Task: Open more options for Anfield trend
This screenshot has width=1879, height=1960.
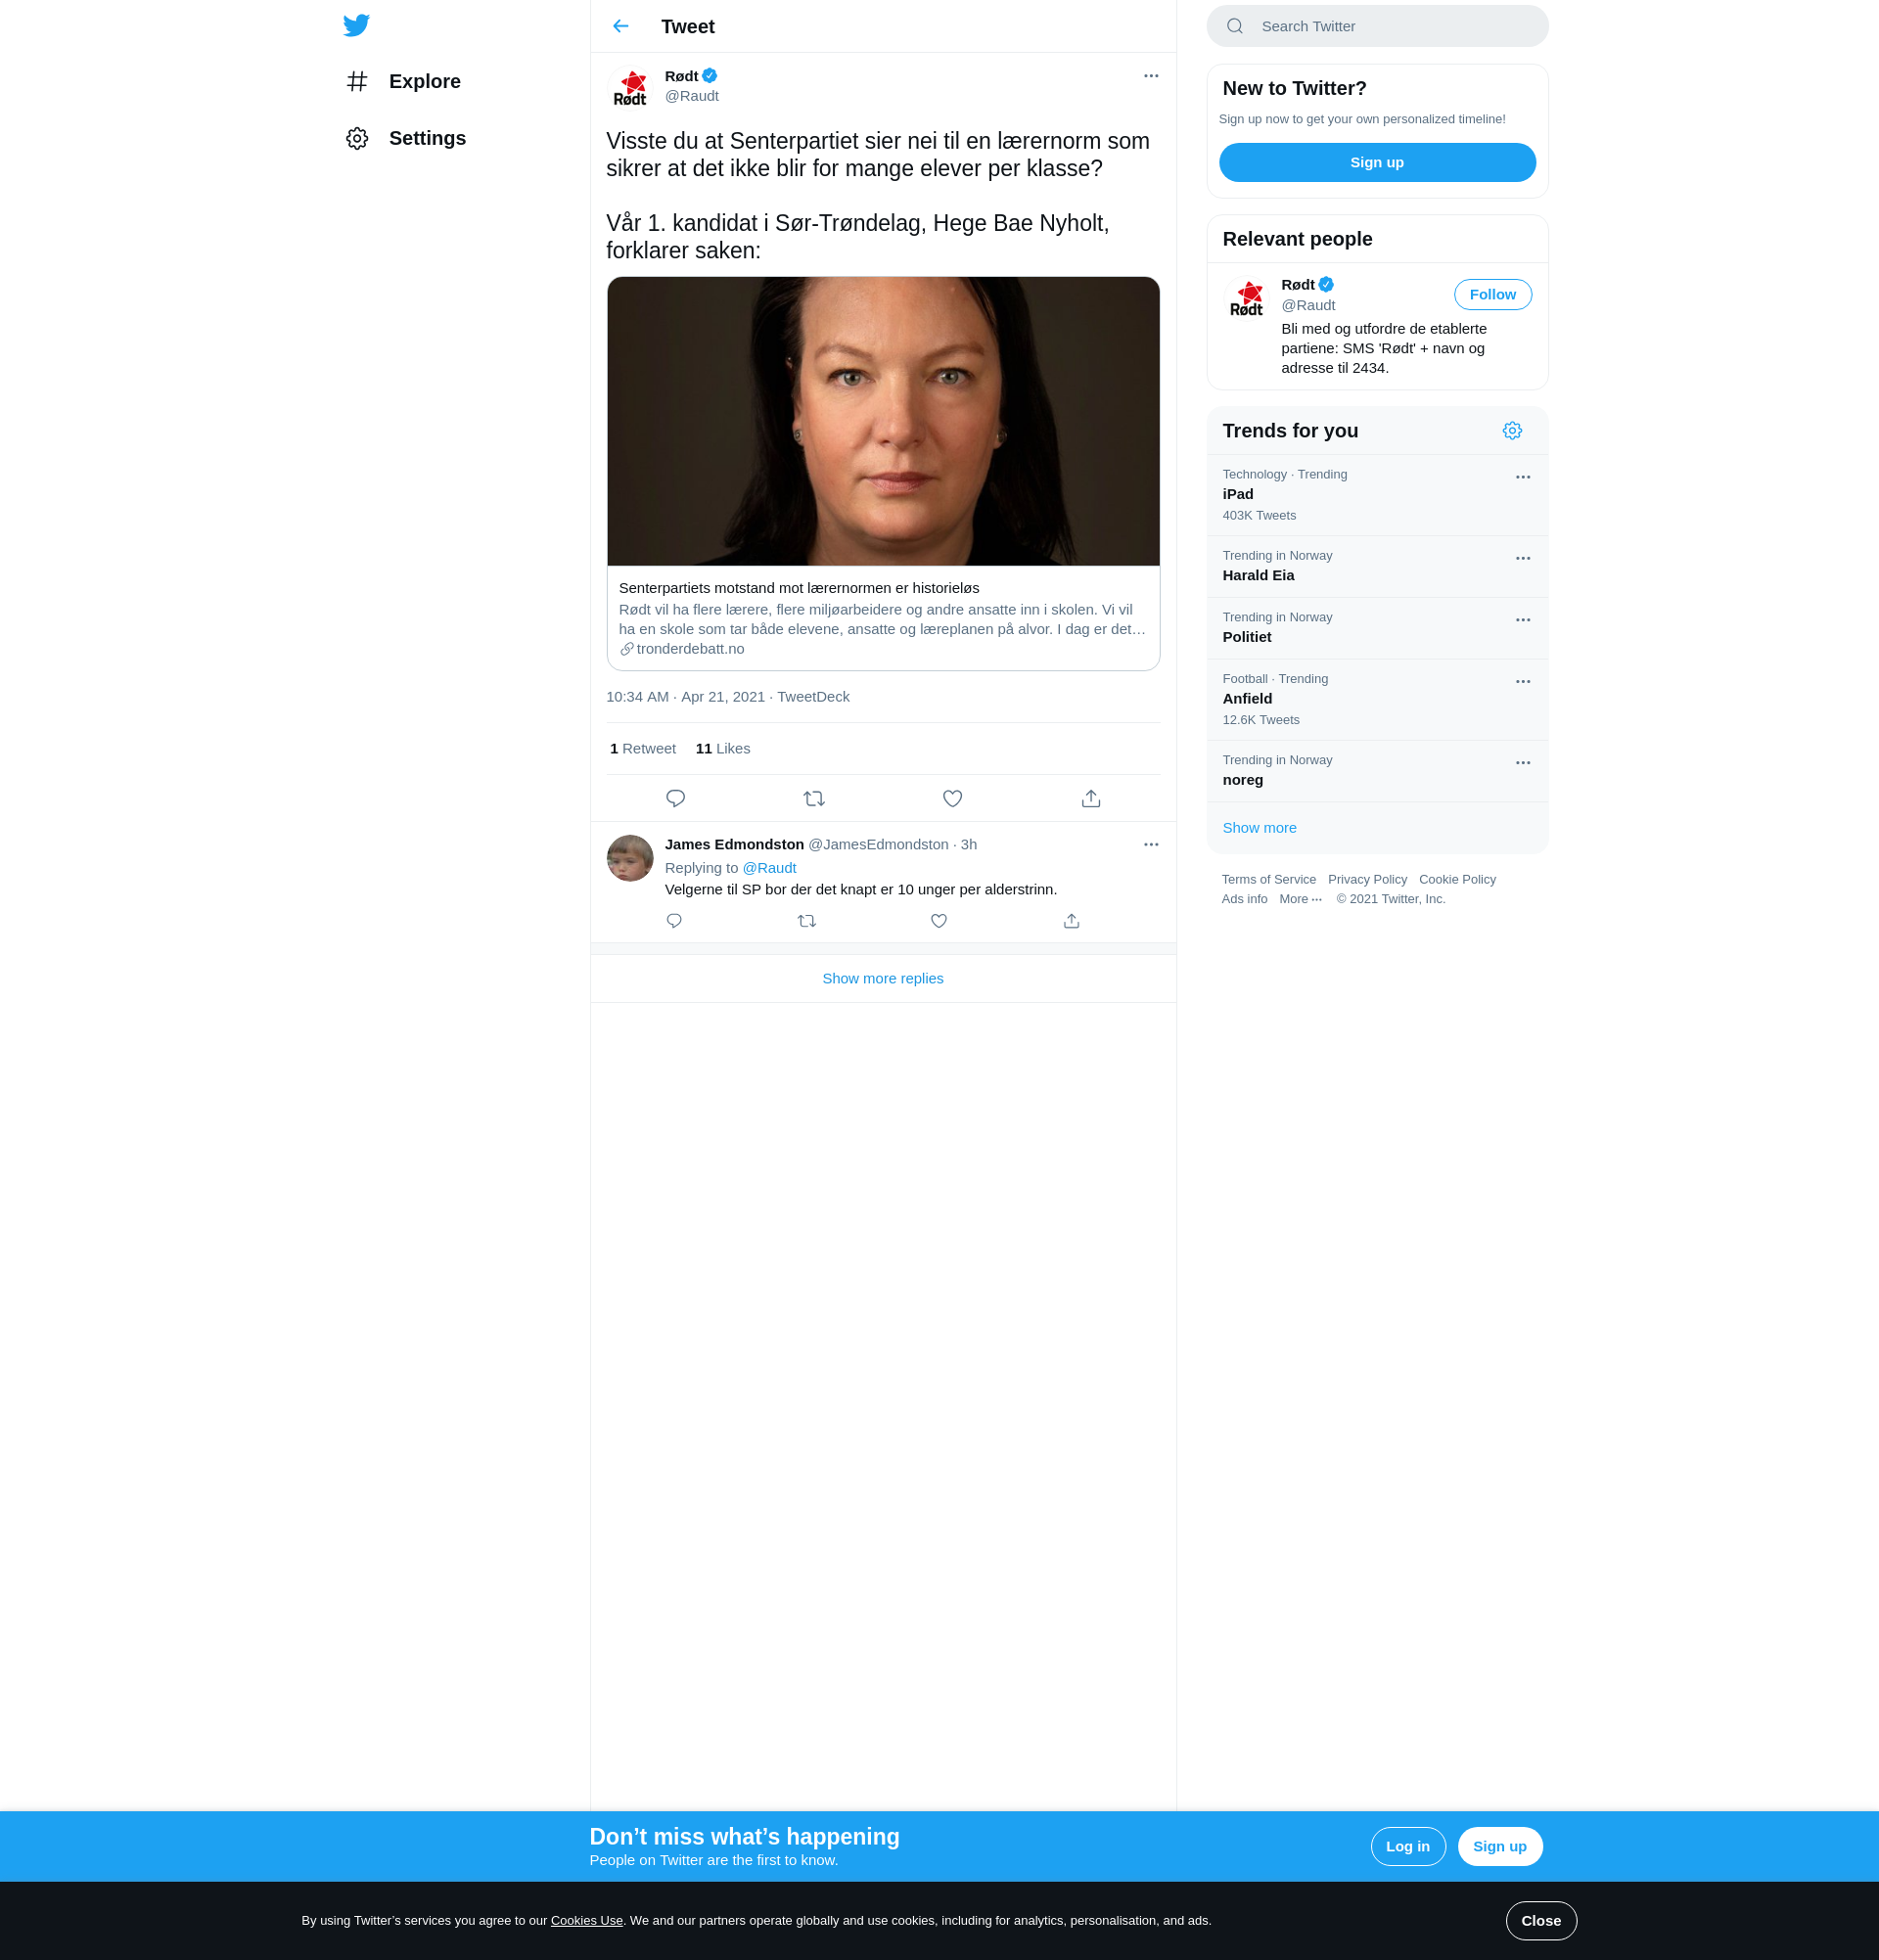Action: 1523,682
